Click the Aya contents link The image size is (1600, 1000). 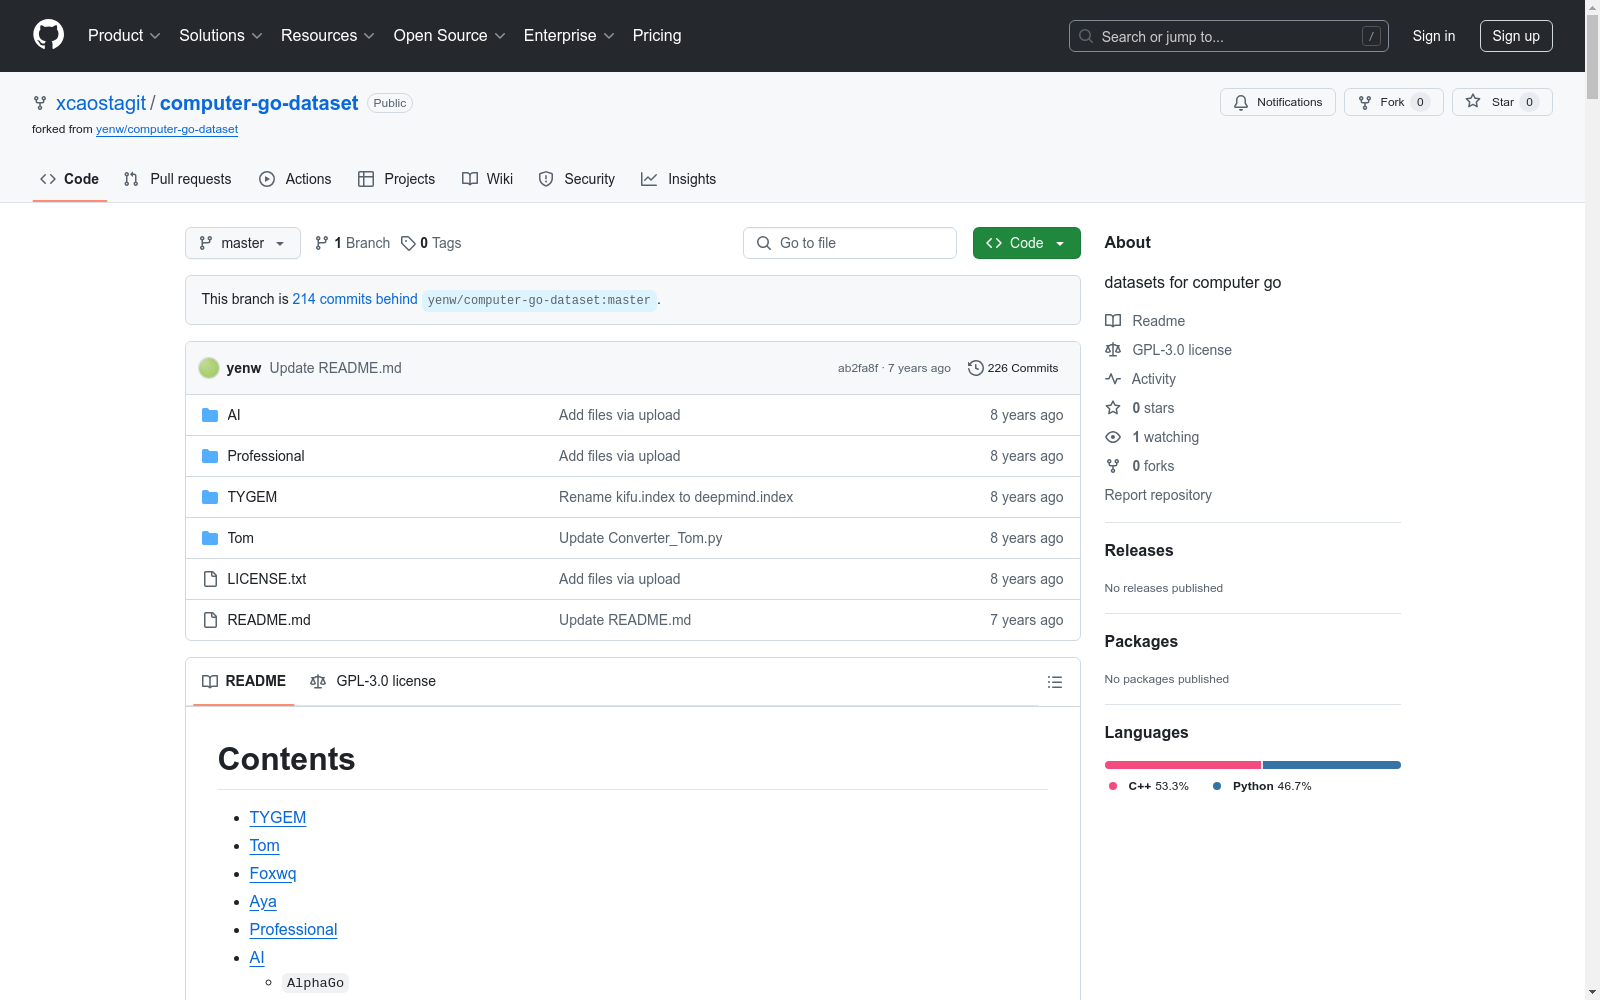point(263,901)
